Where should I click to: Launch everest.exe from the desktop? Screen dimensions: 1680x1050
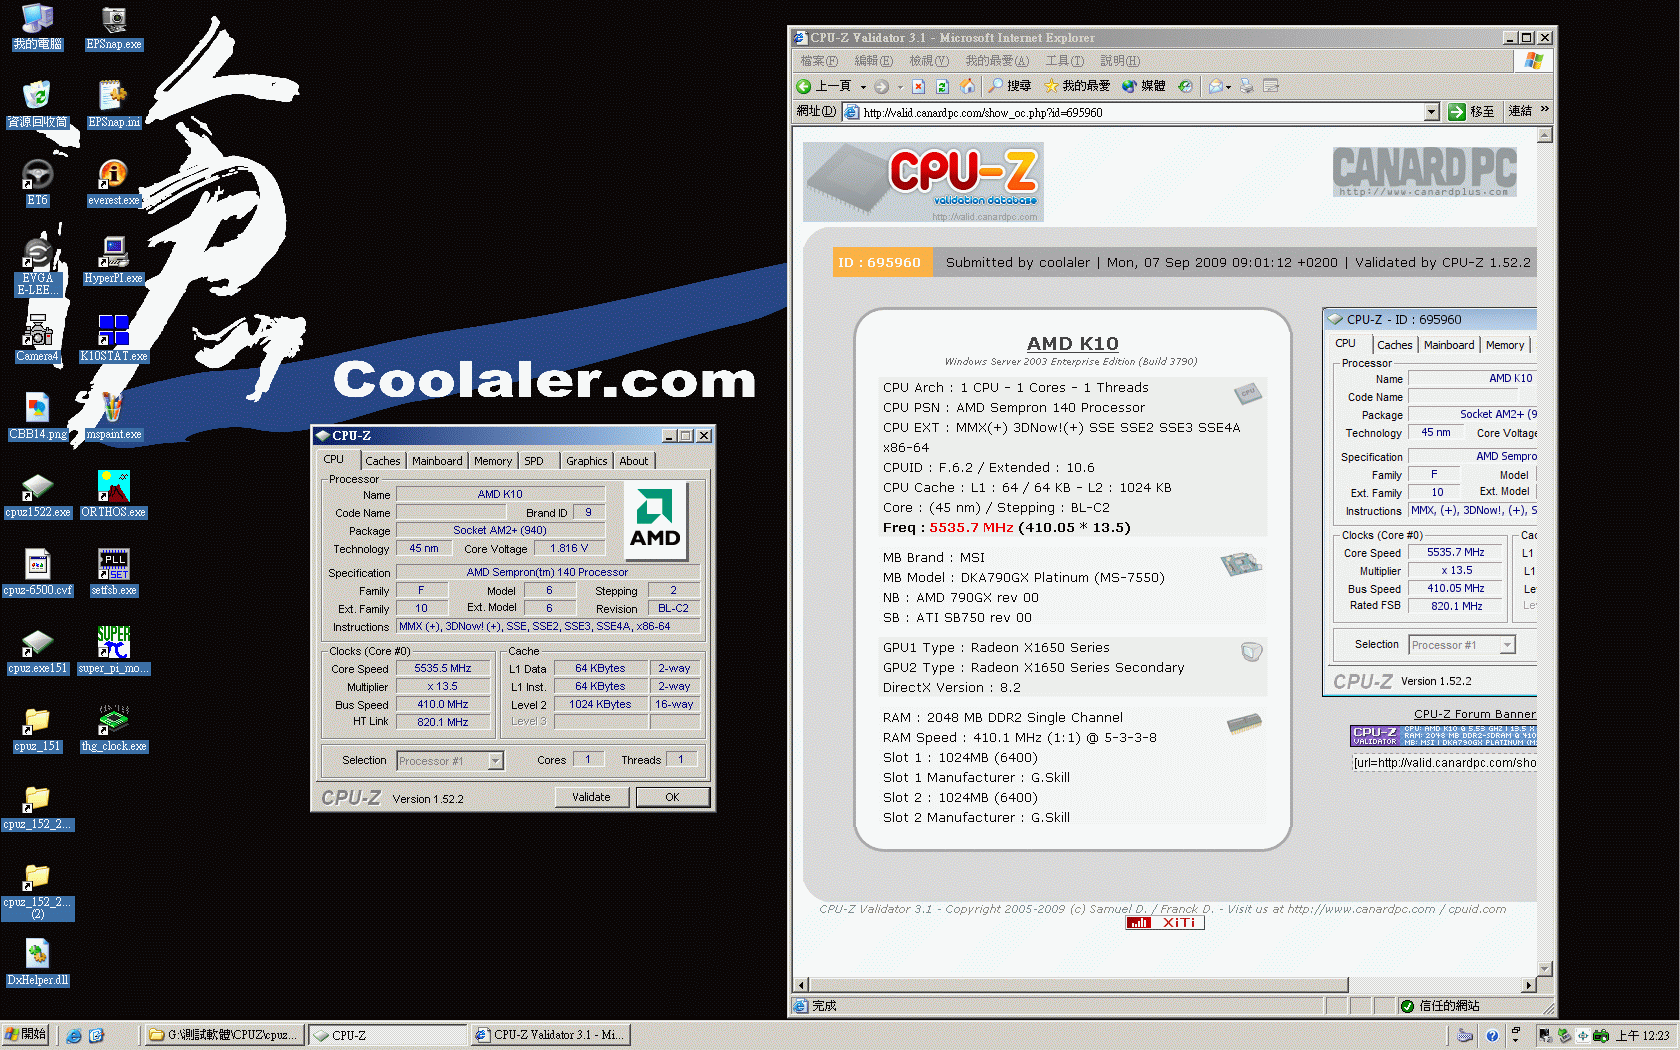pyautogui.click(x=113, y=182)
